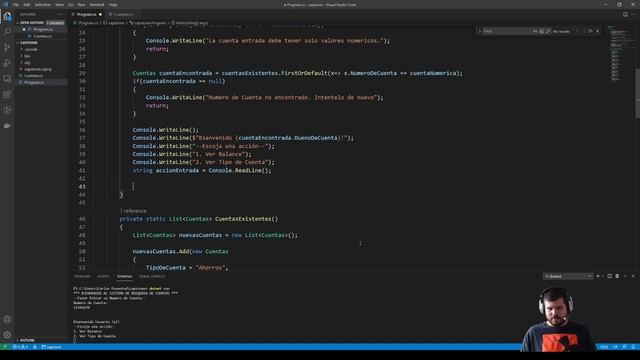Toggle Match Whole Word in Find widget
The width and height of the screenshot is (640, 360).
tap(542, 31)
